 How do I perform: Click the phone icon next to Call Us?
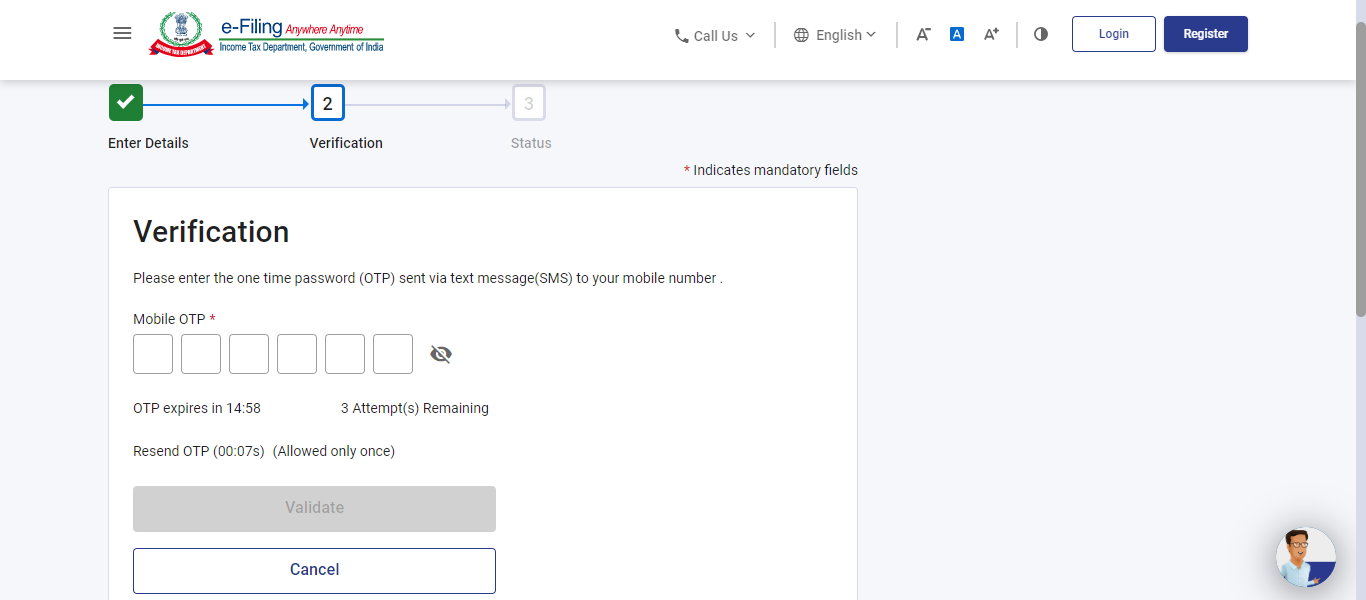coord(681,35)
